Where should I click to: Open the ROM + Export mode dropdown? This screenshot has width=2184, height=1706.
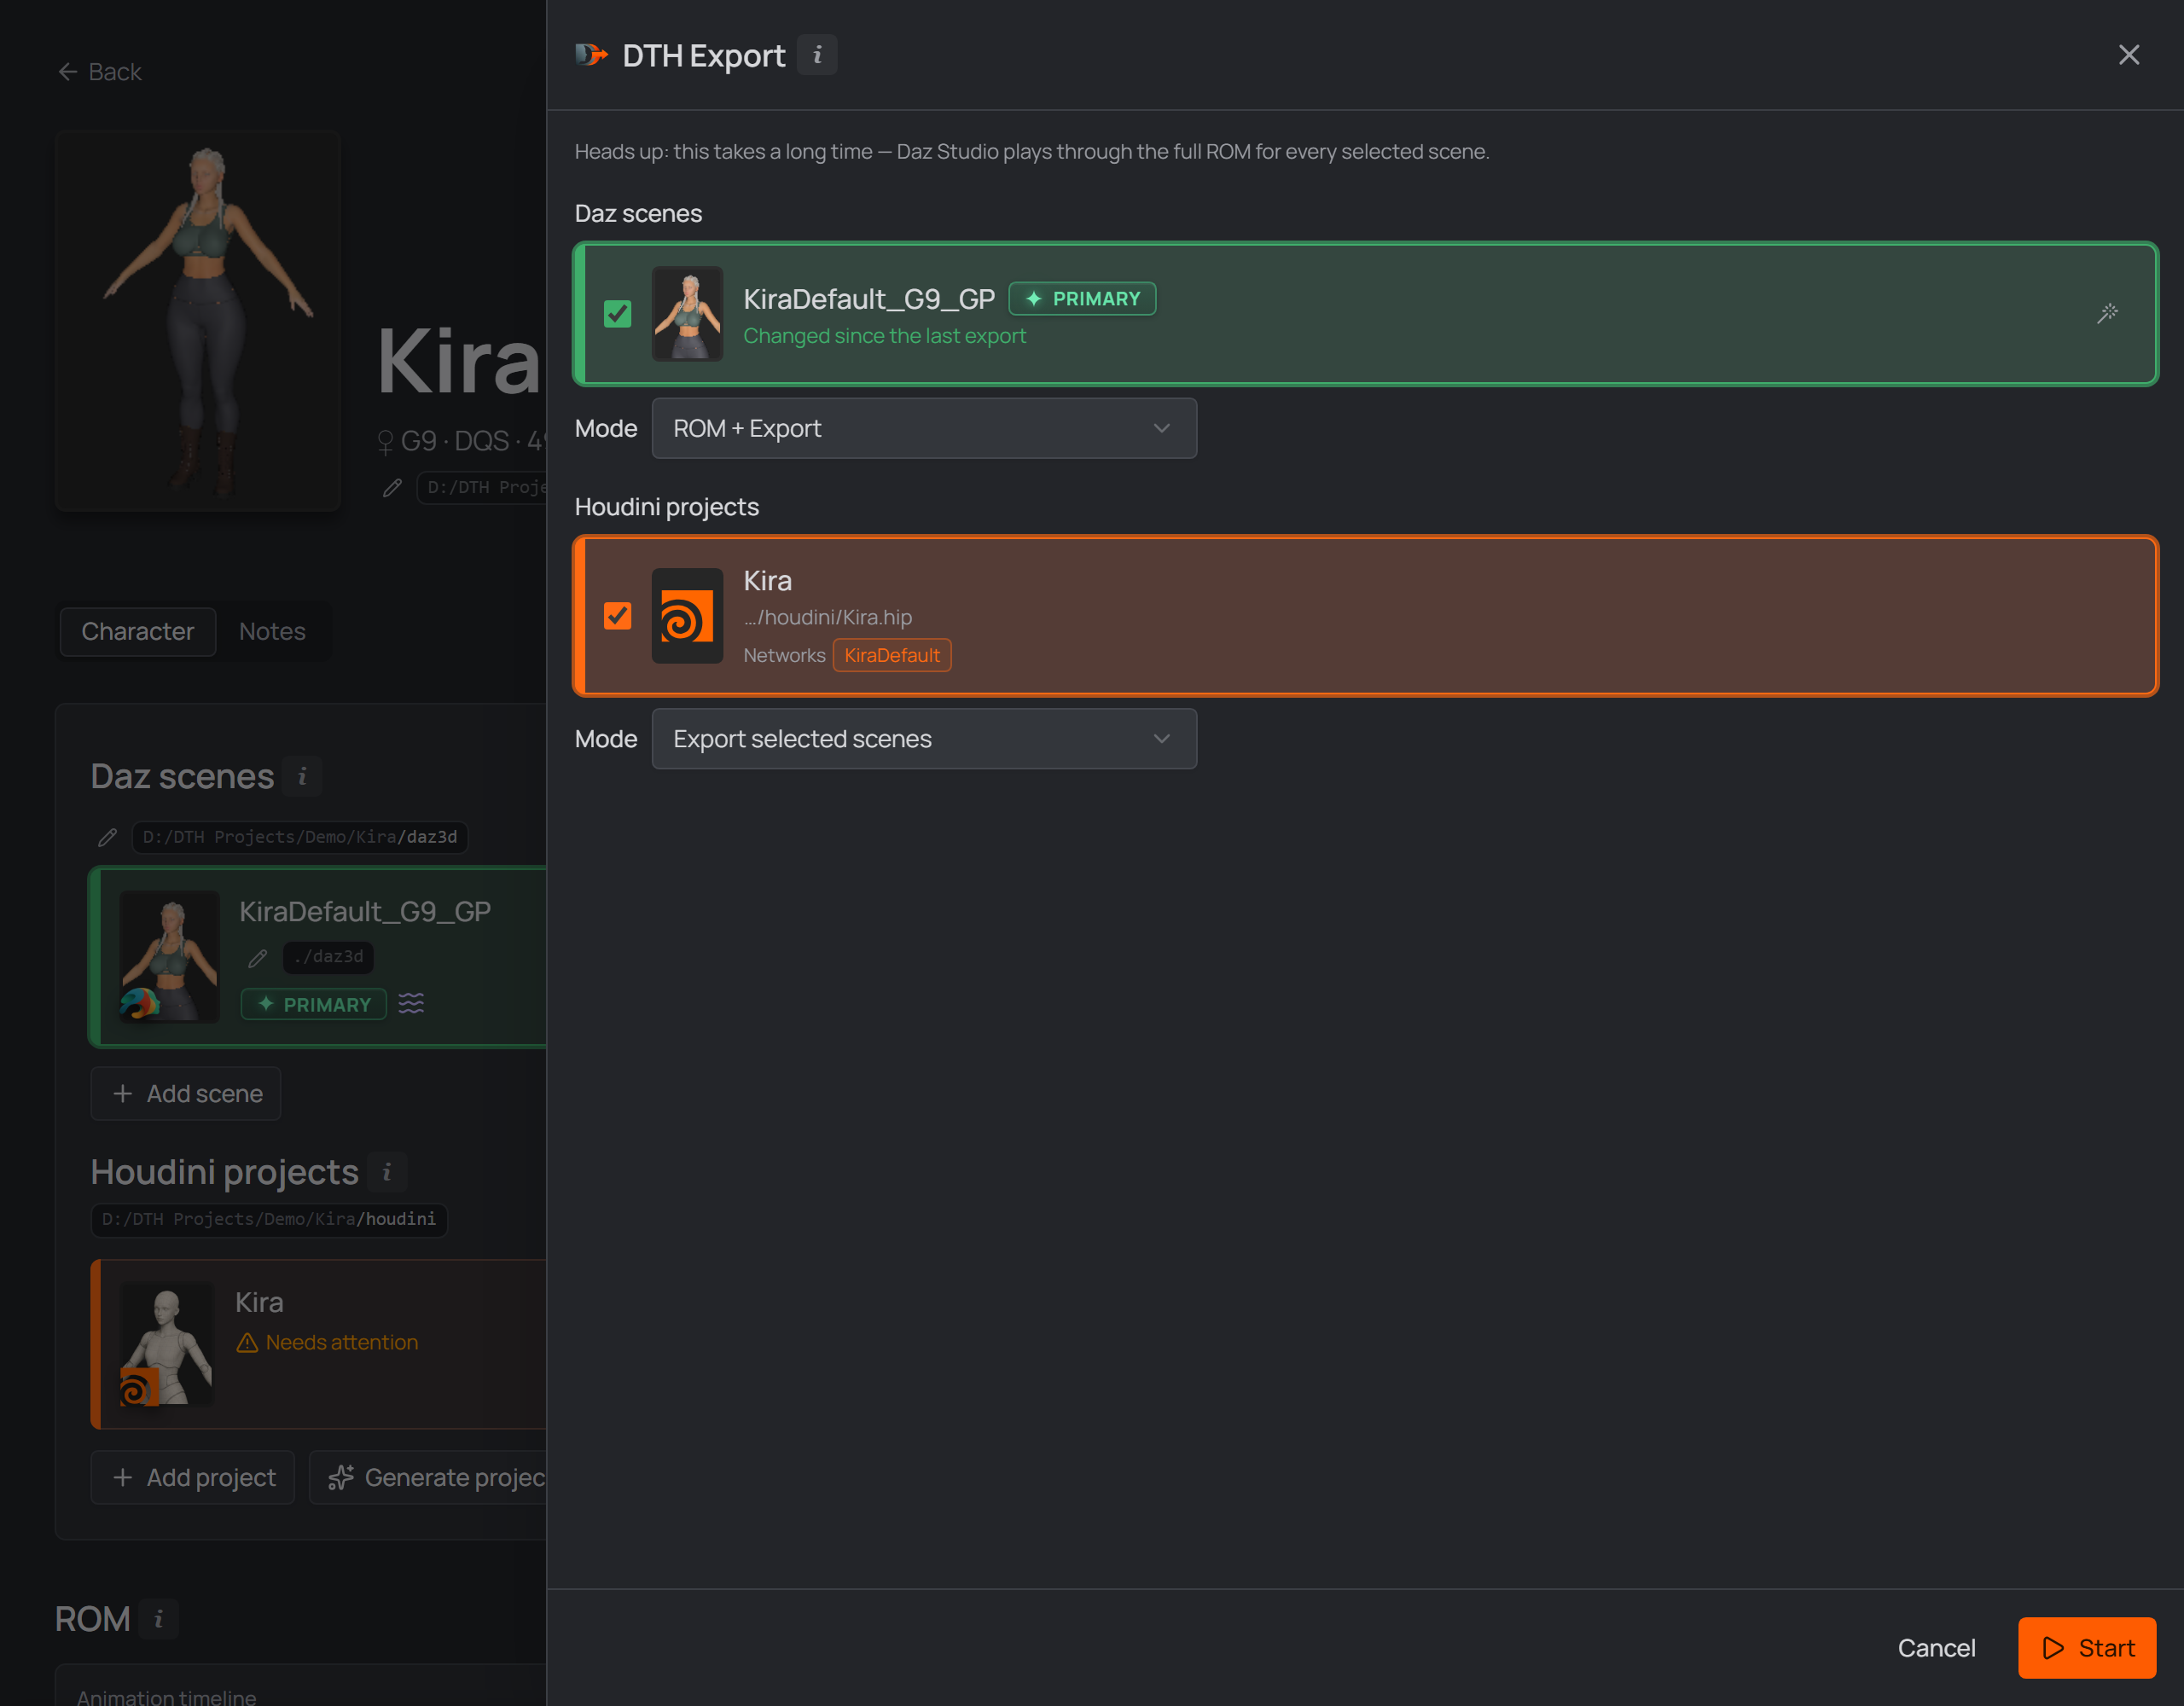[x=924, y=429]
